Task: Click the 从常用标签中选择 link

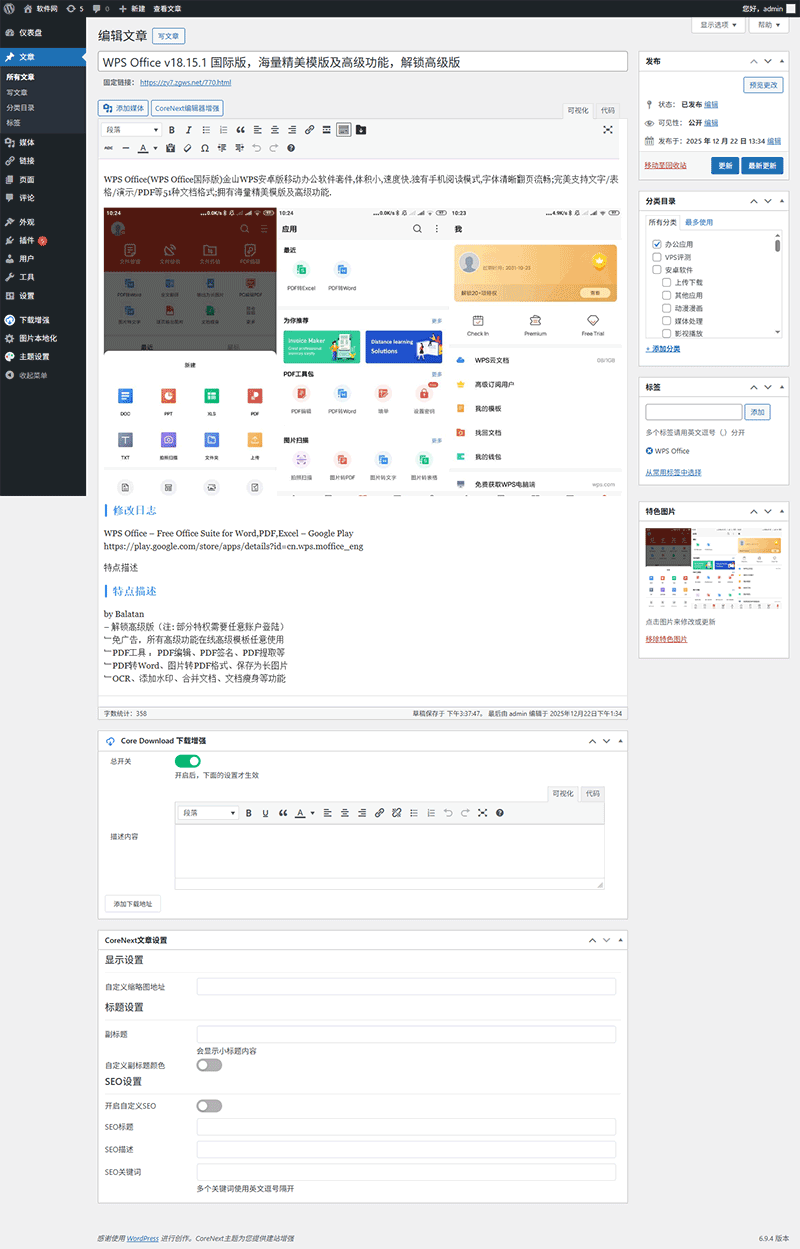Action: [673, 472]
